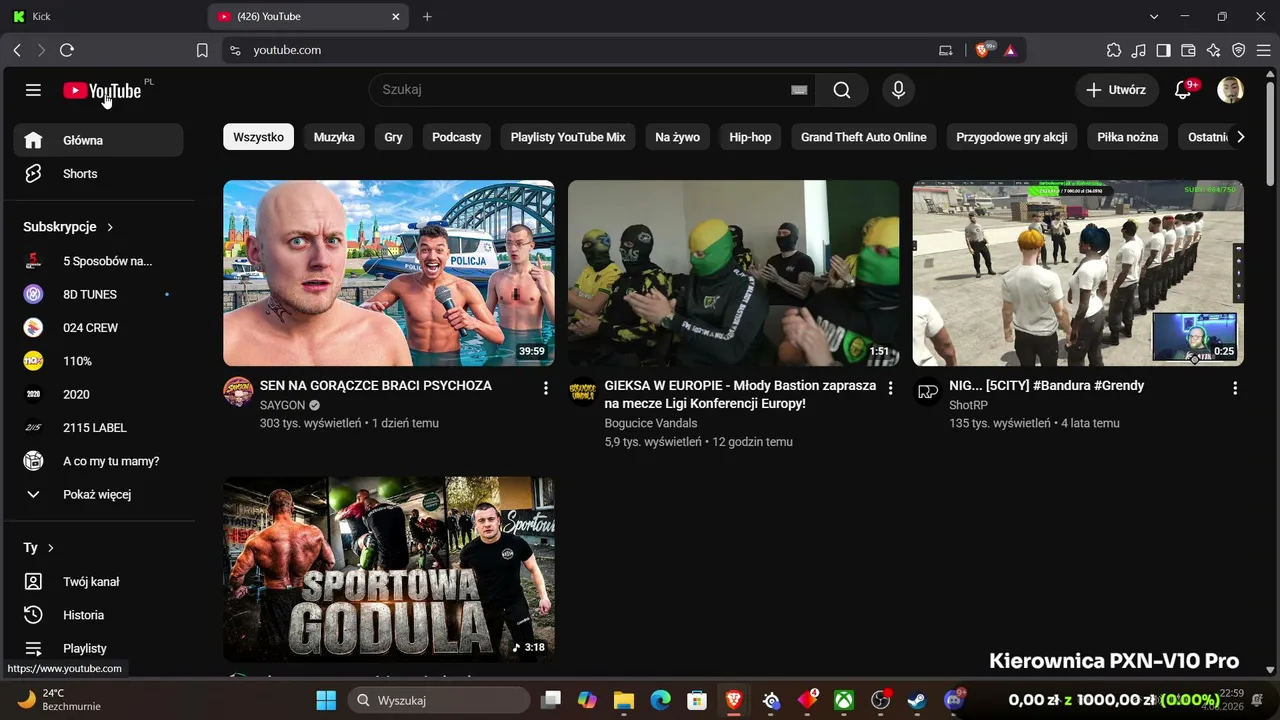This screenshot has height=720, width=1280.
Task: Go to Główna in the sidebar
Action: click(98, 140)
